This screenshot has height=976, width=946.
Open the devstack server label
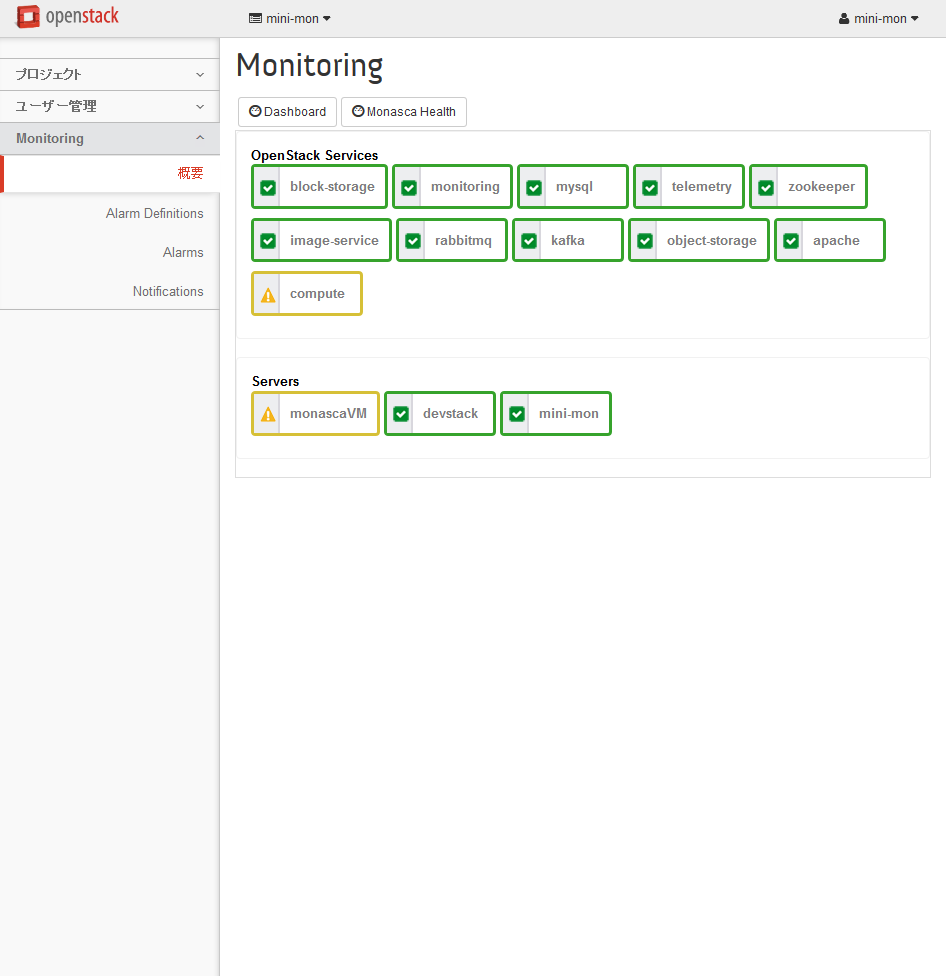[451, 413]
